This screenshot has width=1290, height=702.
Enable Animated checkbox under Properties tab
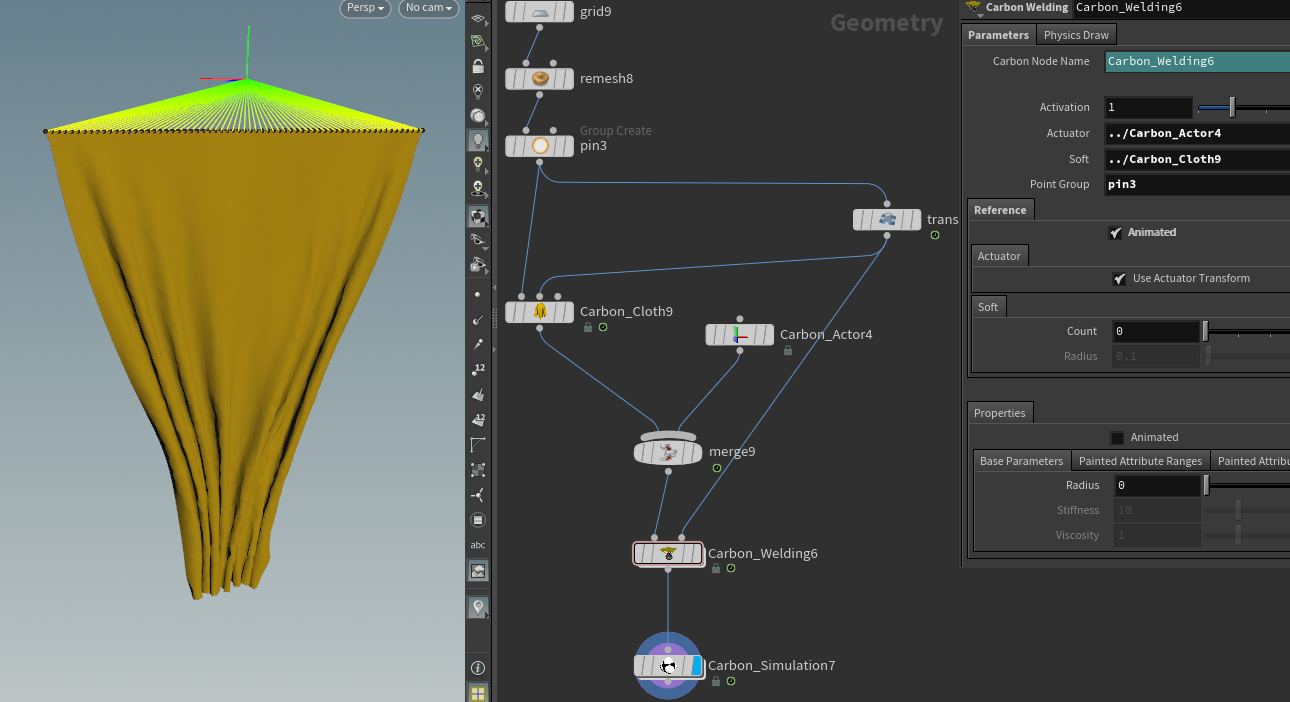(1117, 438)
